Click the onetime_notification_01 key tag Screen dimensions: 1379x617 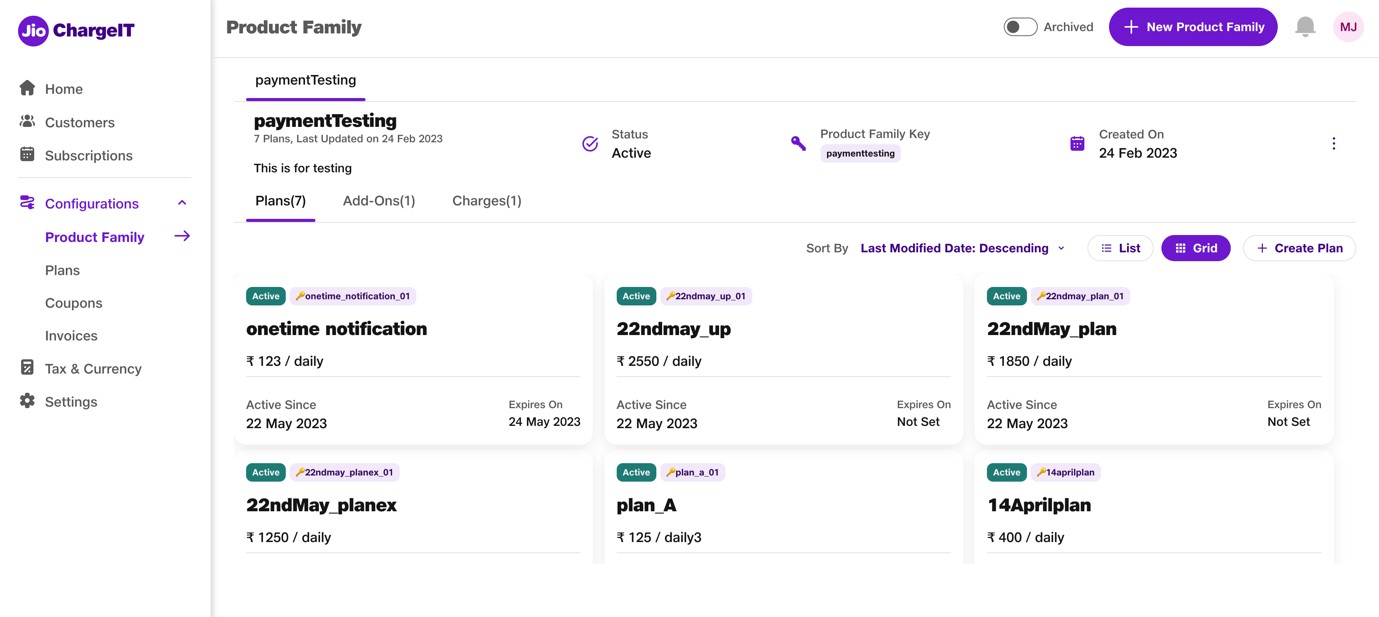tap(352, 296)
